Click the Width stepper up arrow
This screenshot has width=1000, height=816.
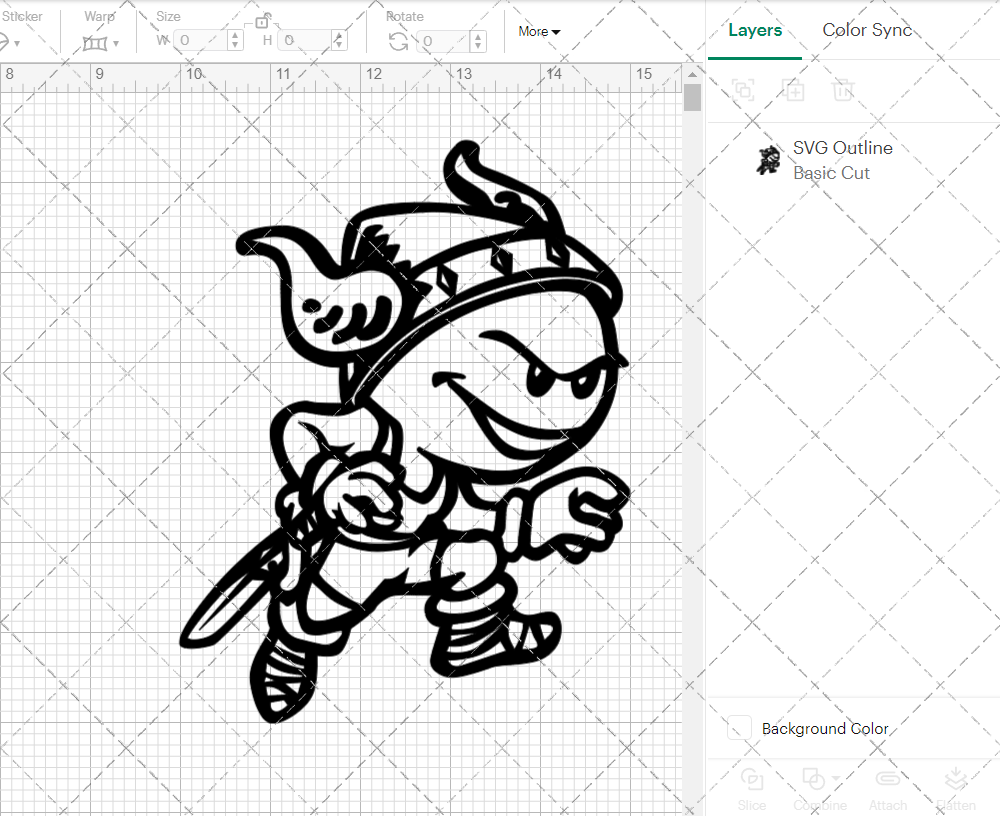[234, 37]
